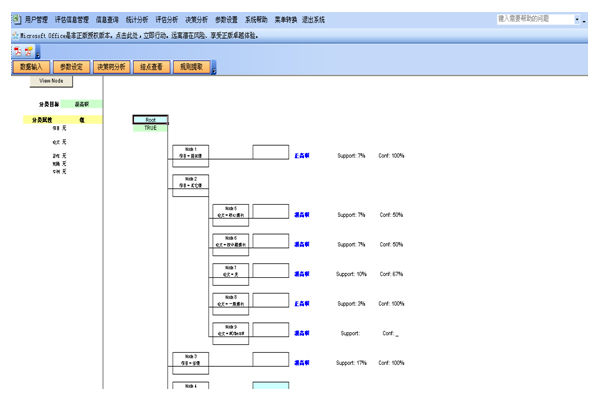Select the Root node cell
This screenshot has width=593, height=394.
click(x=151, y=120)
